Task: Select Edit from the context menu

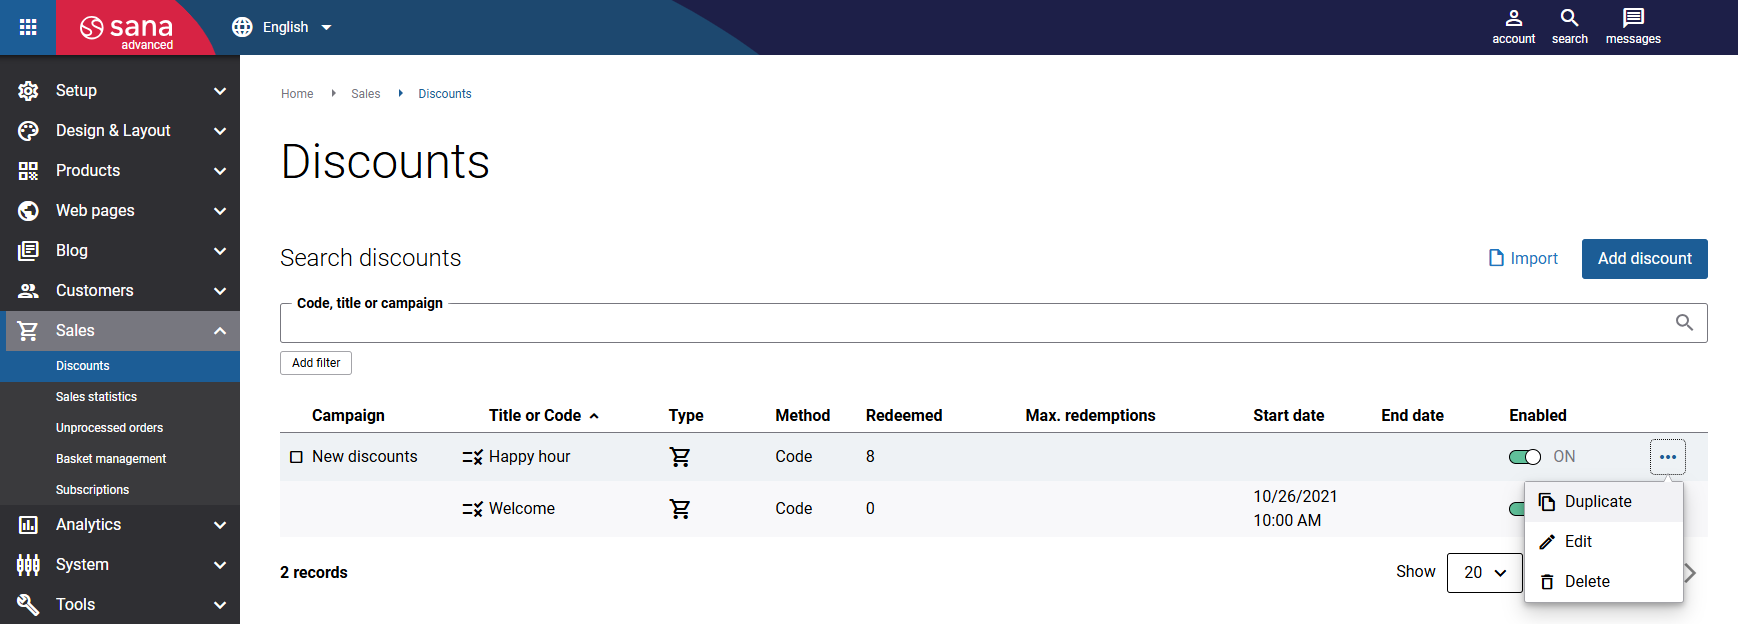Action: tap(1603, 541)
